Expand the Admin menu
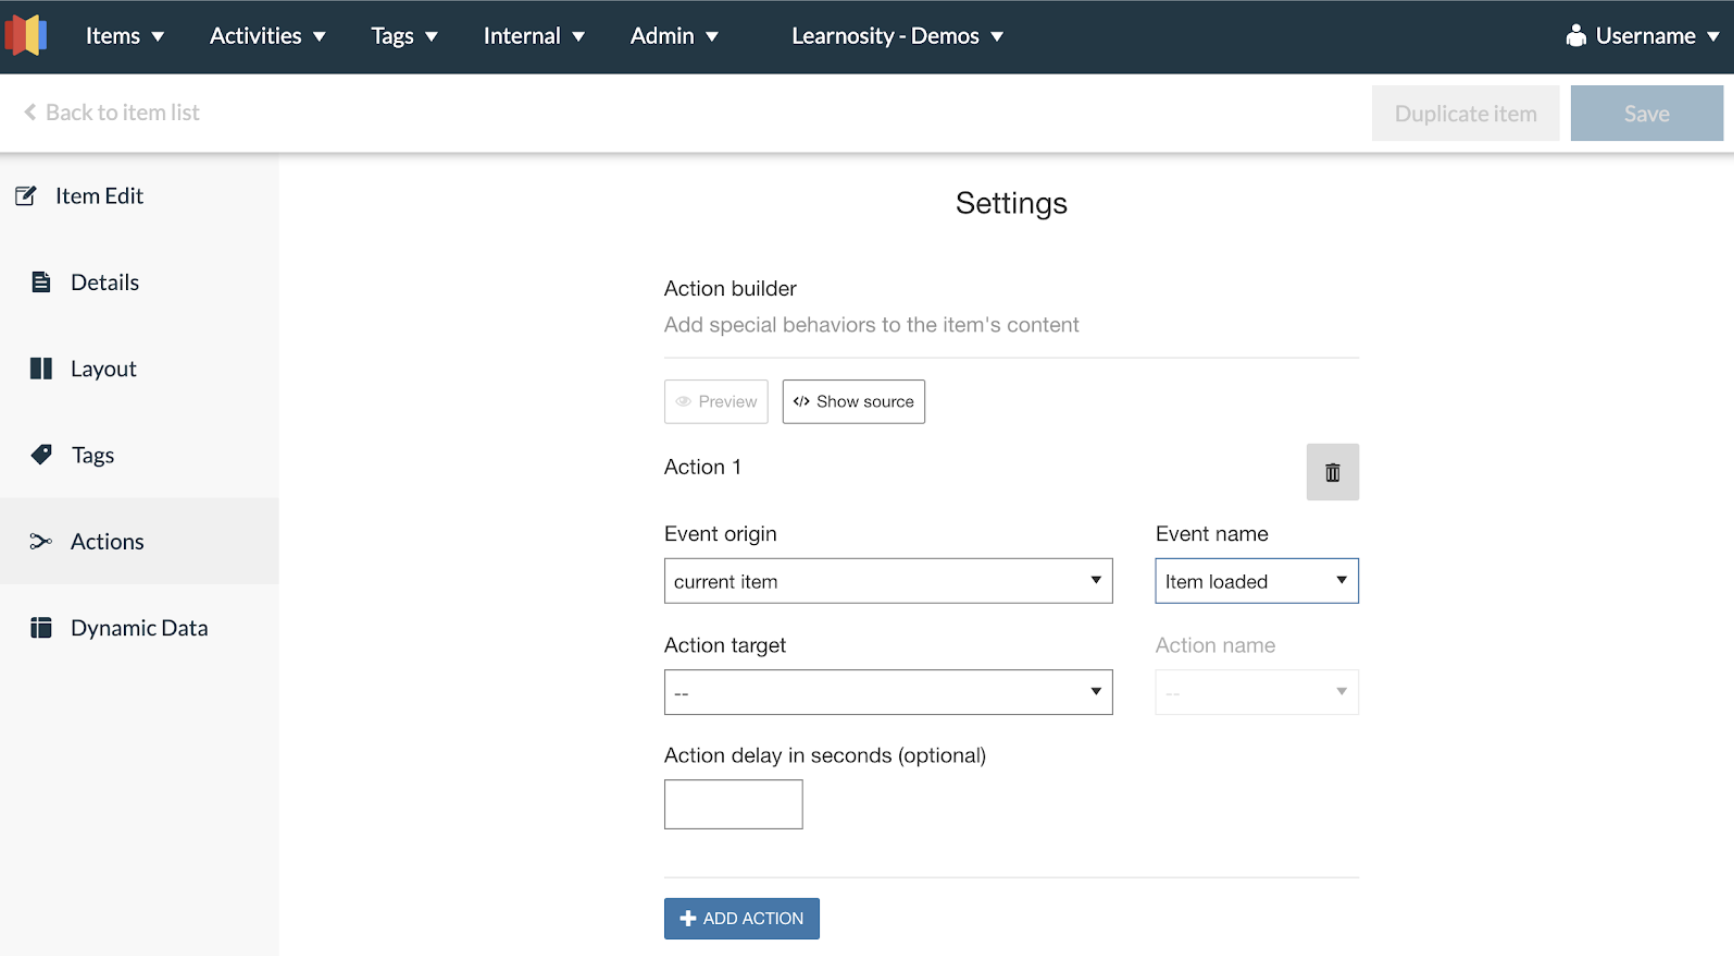The width and height of the screenshot is (1734, 956). point(674,36)
